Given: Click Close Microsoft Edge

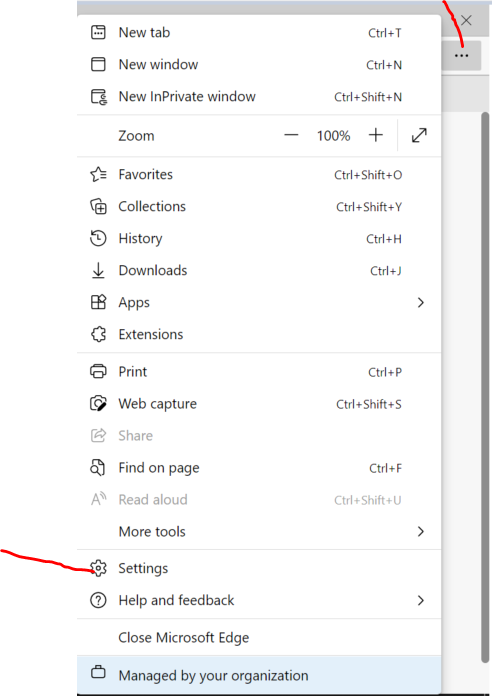Looking at the screenshot, I should tap(259, 638).
